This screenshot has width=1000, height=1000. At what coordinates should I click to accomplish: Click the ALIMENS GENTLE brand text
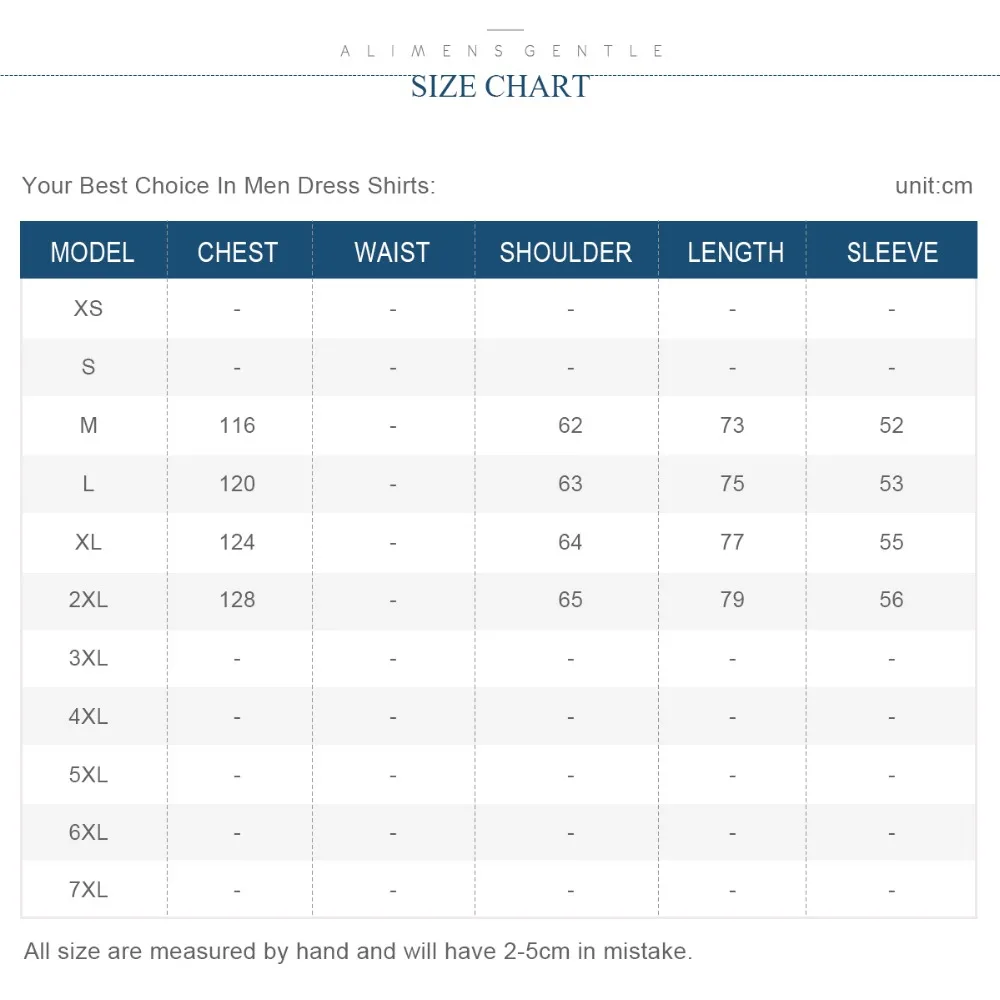503,51
